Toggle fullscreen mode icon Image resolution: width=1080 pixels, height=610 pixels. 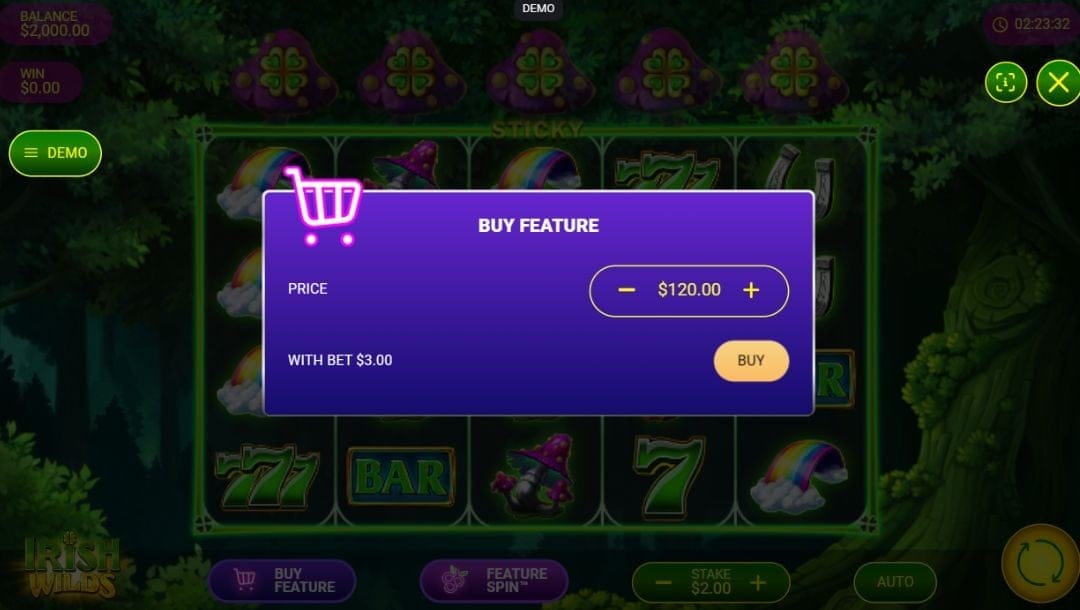tap(1006, 83)
